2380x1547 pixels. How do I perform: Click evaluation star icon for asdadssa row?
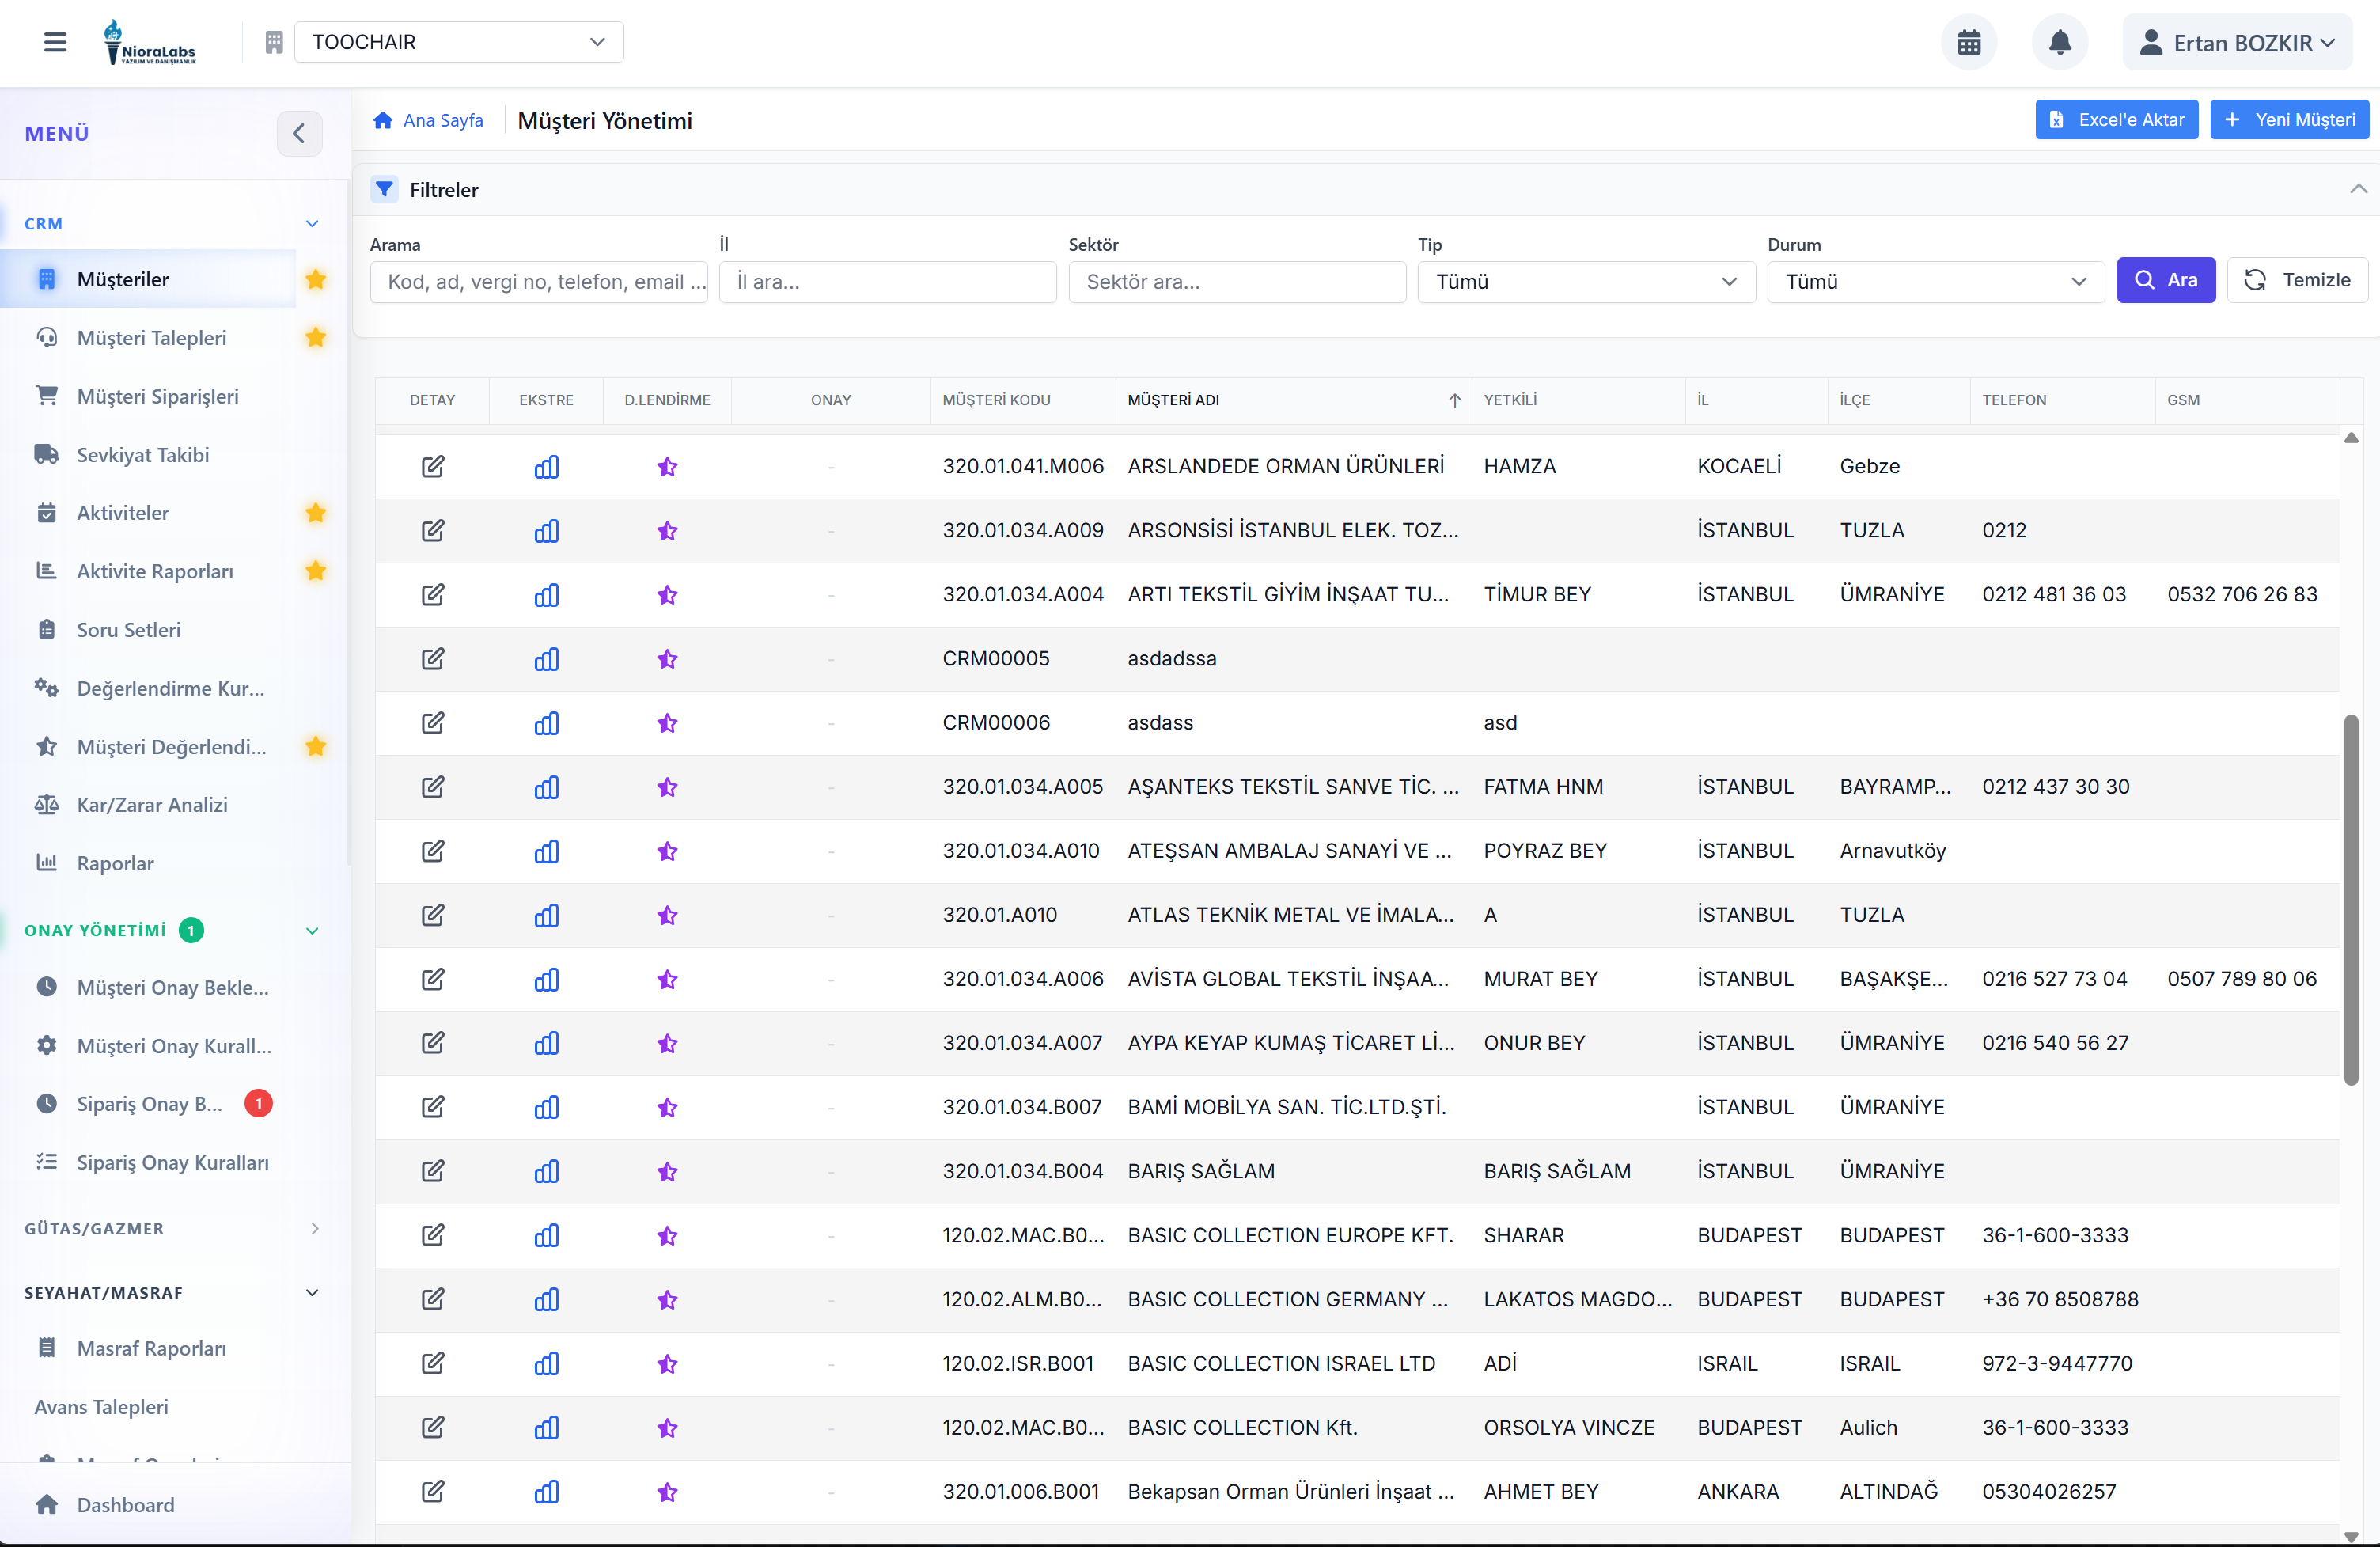(x=667, y=659)
